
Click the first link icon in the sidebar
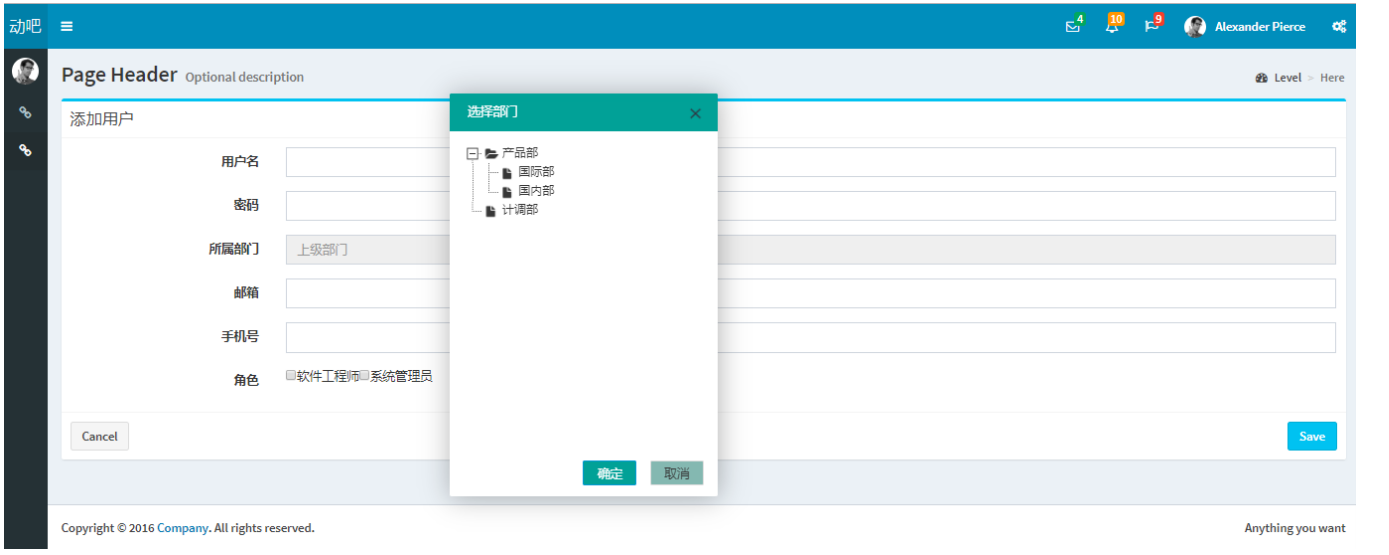(25, 113)
